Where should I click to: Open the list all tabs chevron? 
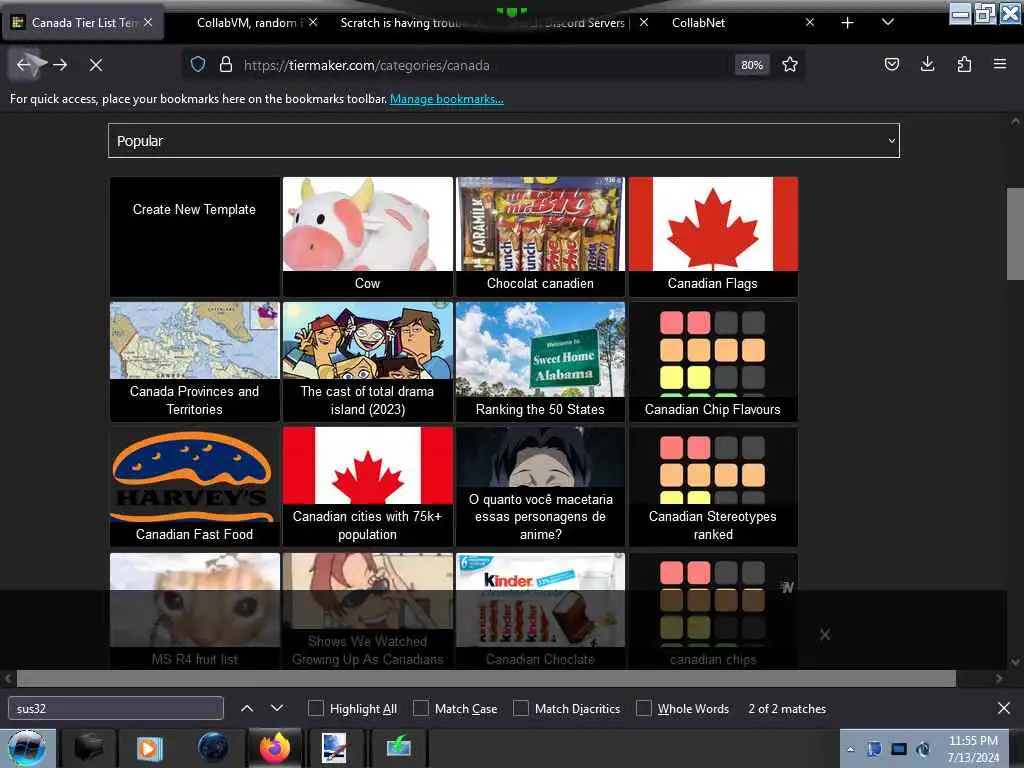click(888, 23)
